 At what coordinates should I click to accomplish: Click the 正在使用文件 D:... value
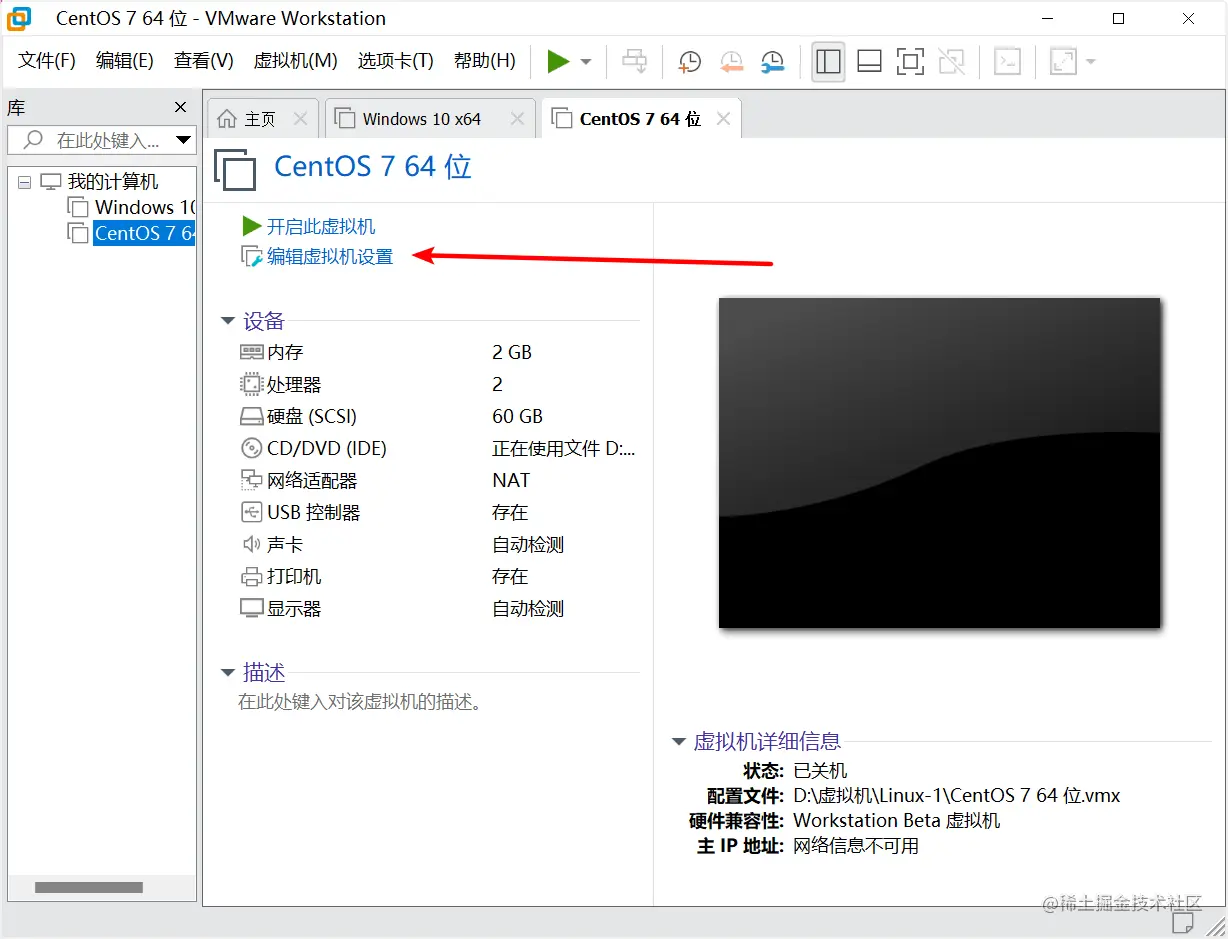click(563, 448)
